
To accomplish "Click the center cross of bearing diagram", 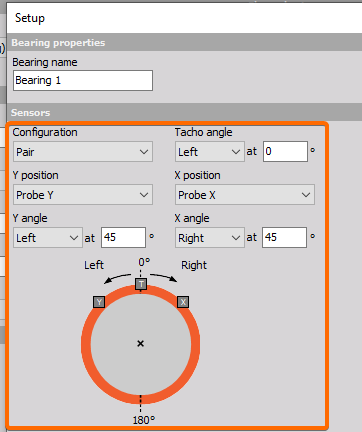I will [140, 343].
